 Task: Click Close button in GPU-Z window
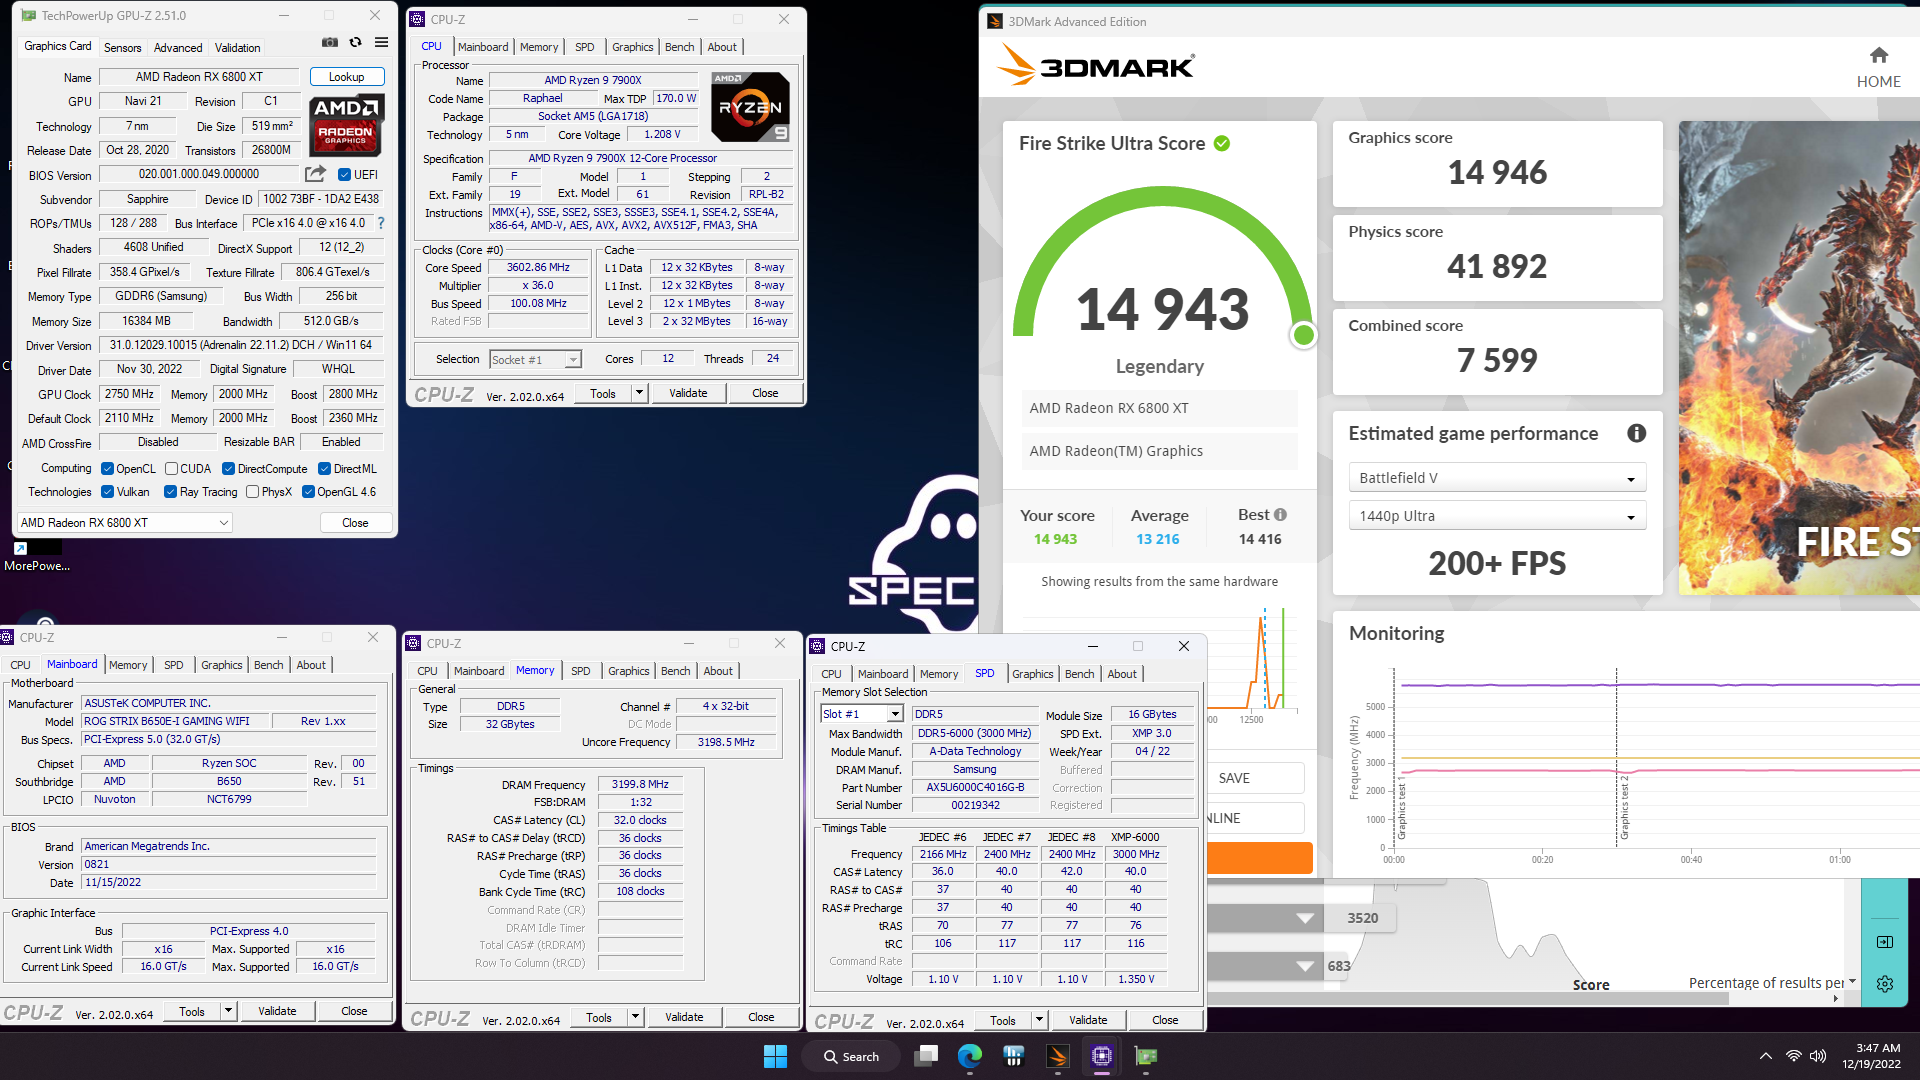click(x=355, y=523)
